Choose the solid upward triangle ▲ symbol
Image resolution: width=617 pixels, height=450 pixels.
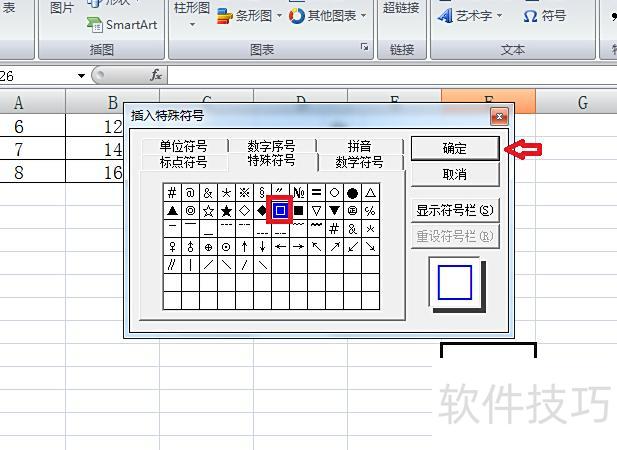pos(172,211)
